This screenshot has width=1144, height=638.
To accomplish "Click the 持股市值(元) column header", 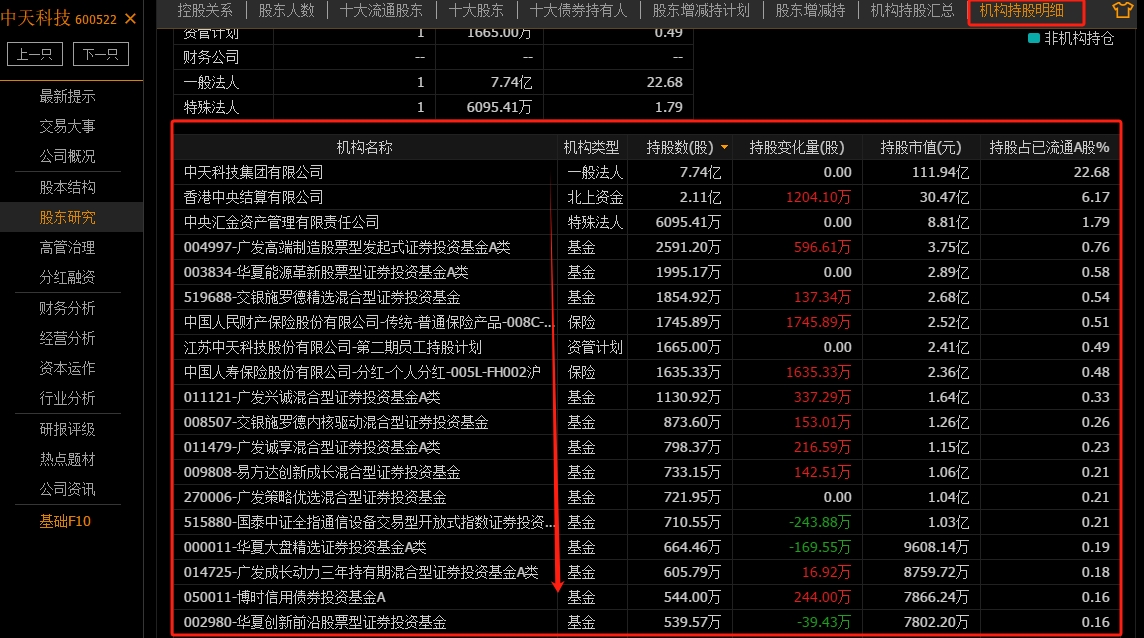I will pyautogui.click(x=921, y=147).
